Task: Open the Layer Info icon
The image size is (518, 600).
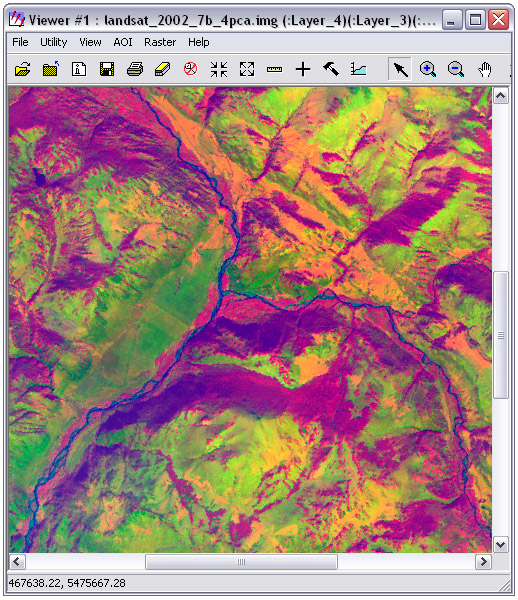Action: (x=79, y=69)
